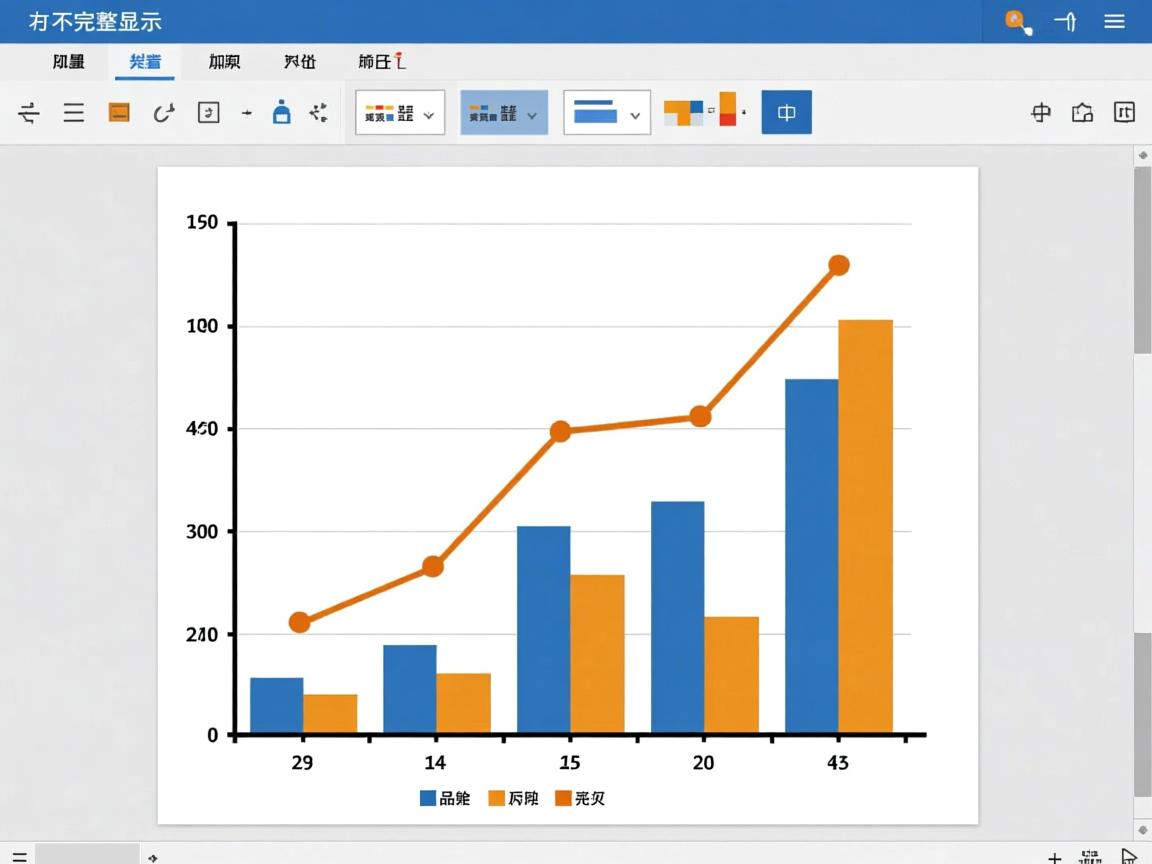Click the rightmost framed icon in the toolbar

1124,112
